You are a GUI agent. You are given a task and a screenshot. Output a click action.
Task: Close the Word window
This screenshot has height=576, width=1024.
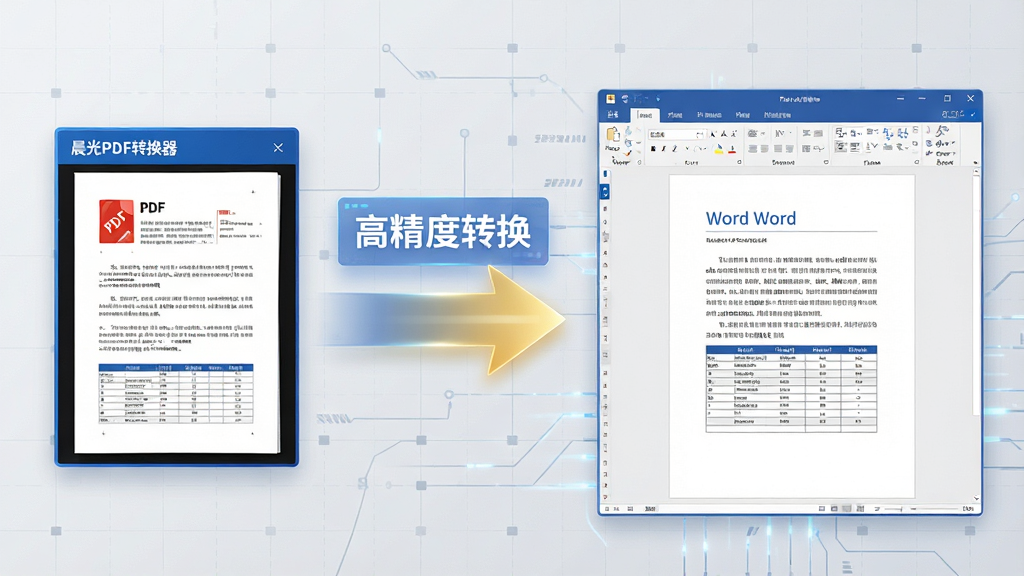(970, 99)
